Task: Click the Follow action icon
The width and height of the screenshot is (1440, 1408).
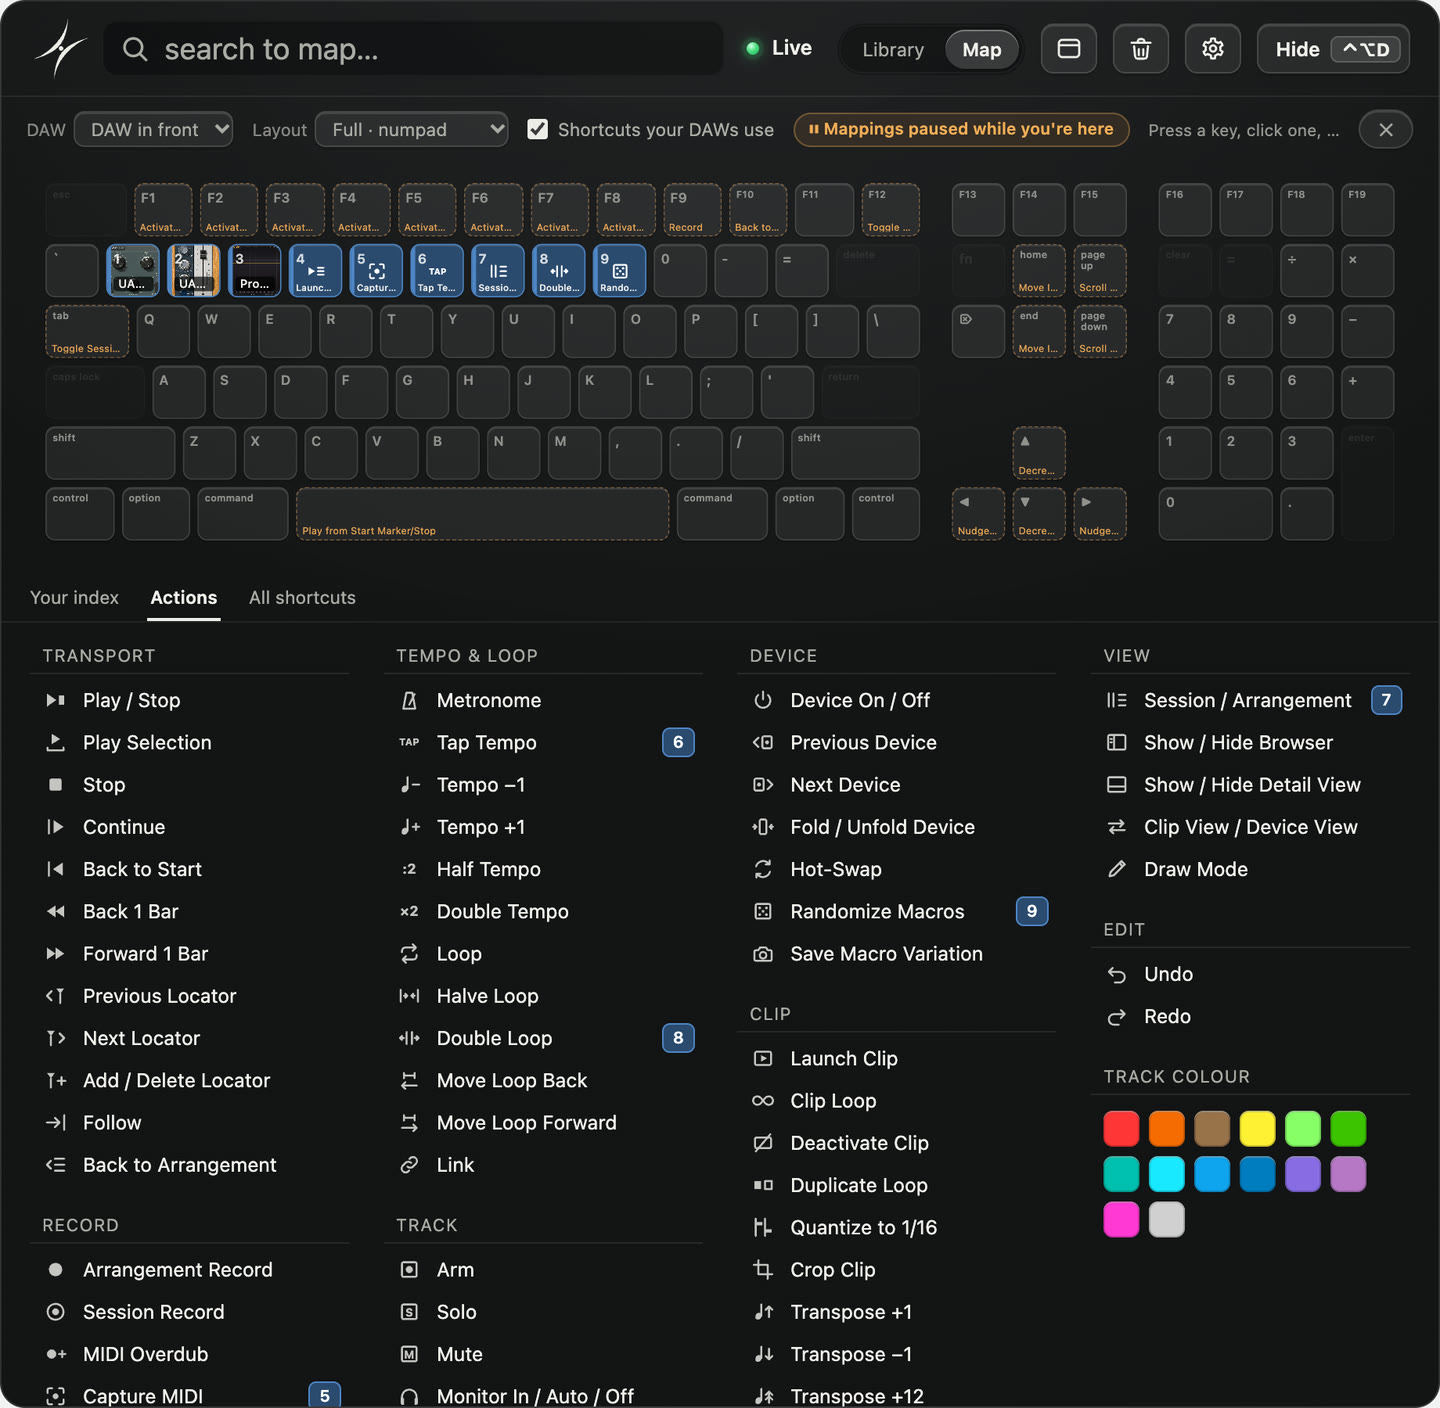Action: coord(56,1123)
